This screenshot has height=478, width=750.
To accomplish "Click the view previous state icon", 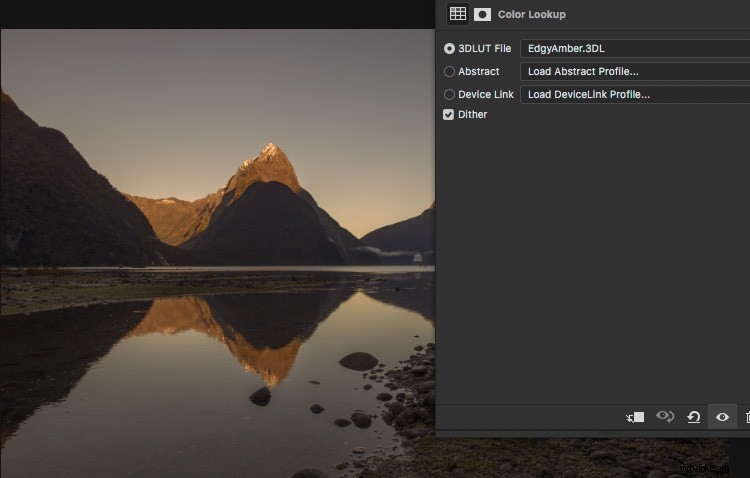I will pos(665,417).
